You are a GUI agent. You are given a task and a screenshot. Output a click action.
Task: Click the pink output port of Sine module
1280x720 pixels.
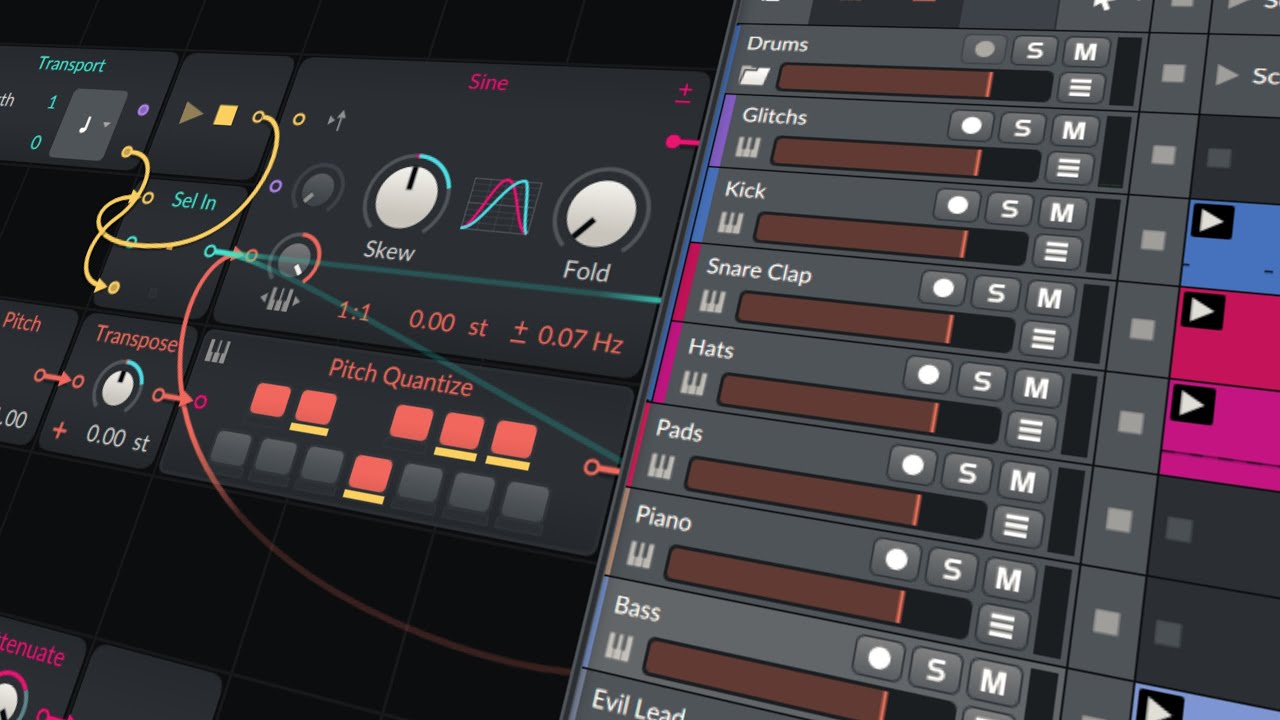(x=675, y=141)
